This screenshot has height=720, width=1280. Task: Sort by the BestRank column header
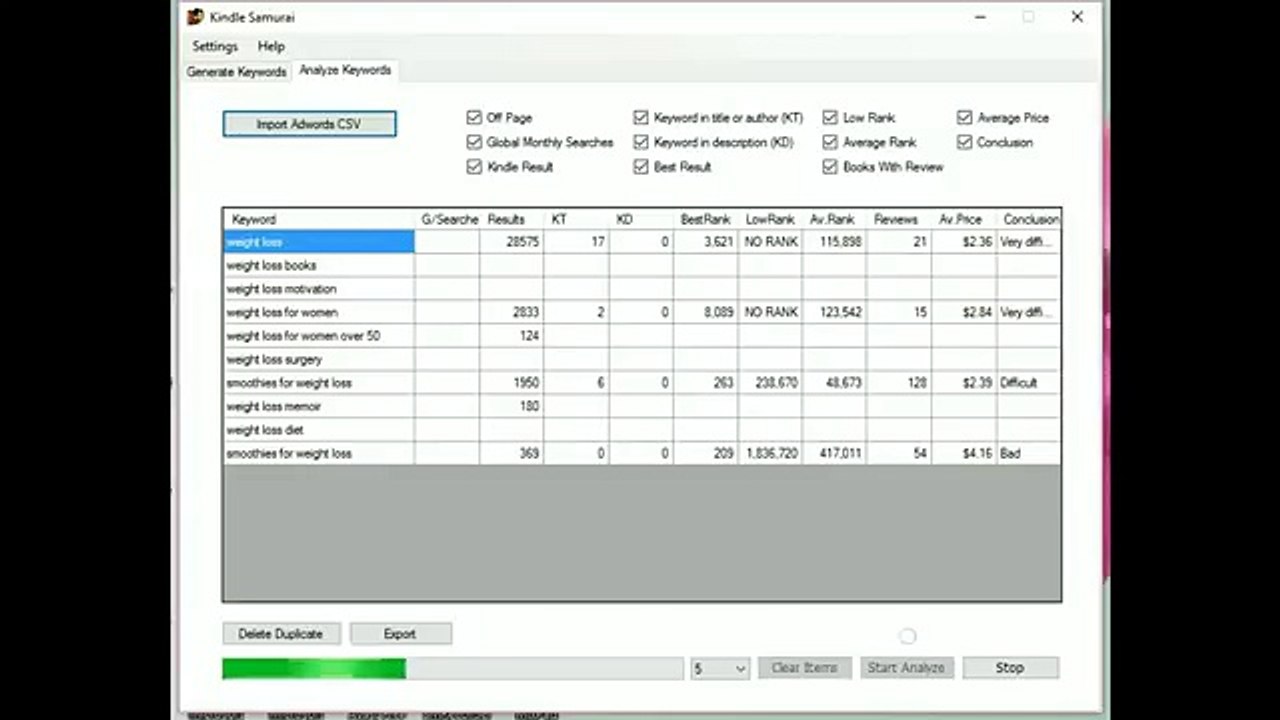pos(706,219)
